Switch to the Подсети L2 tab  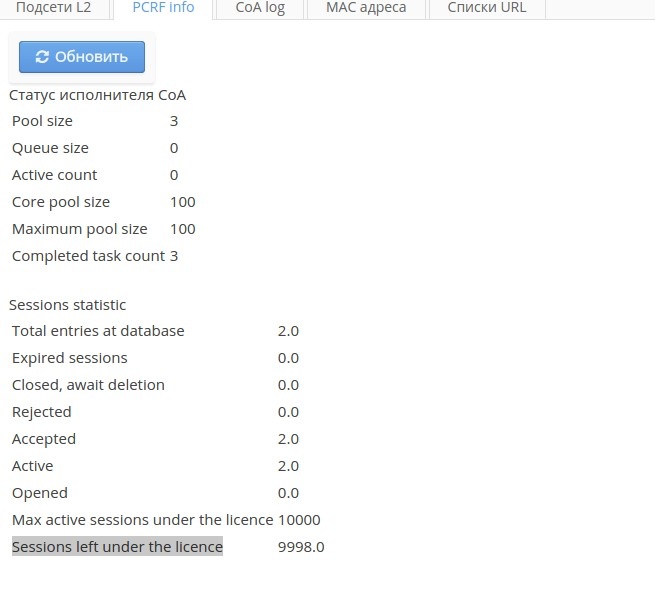(53, 8)
